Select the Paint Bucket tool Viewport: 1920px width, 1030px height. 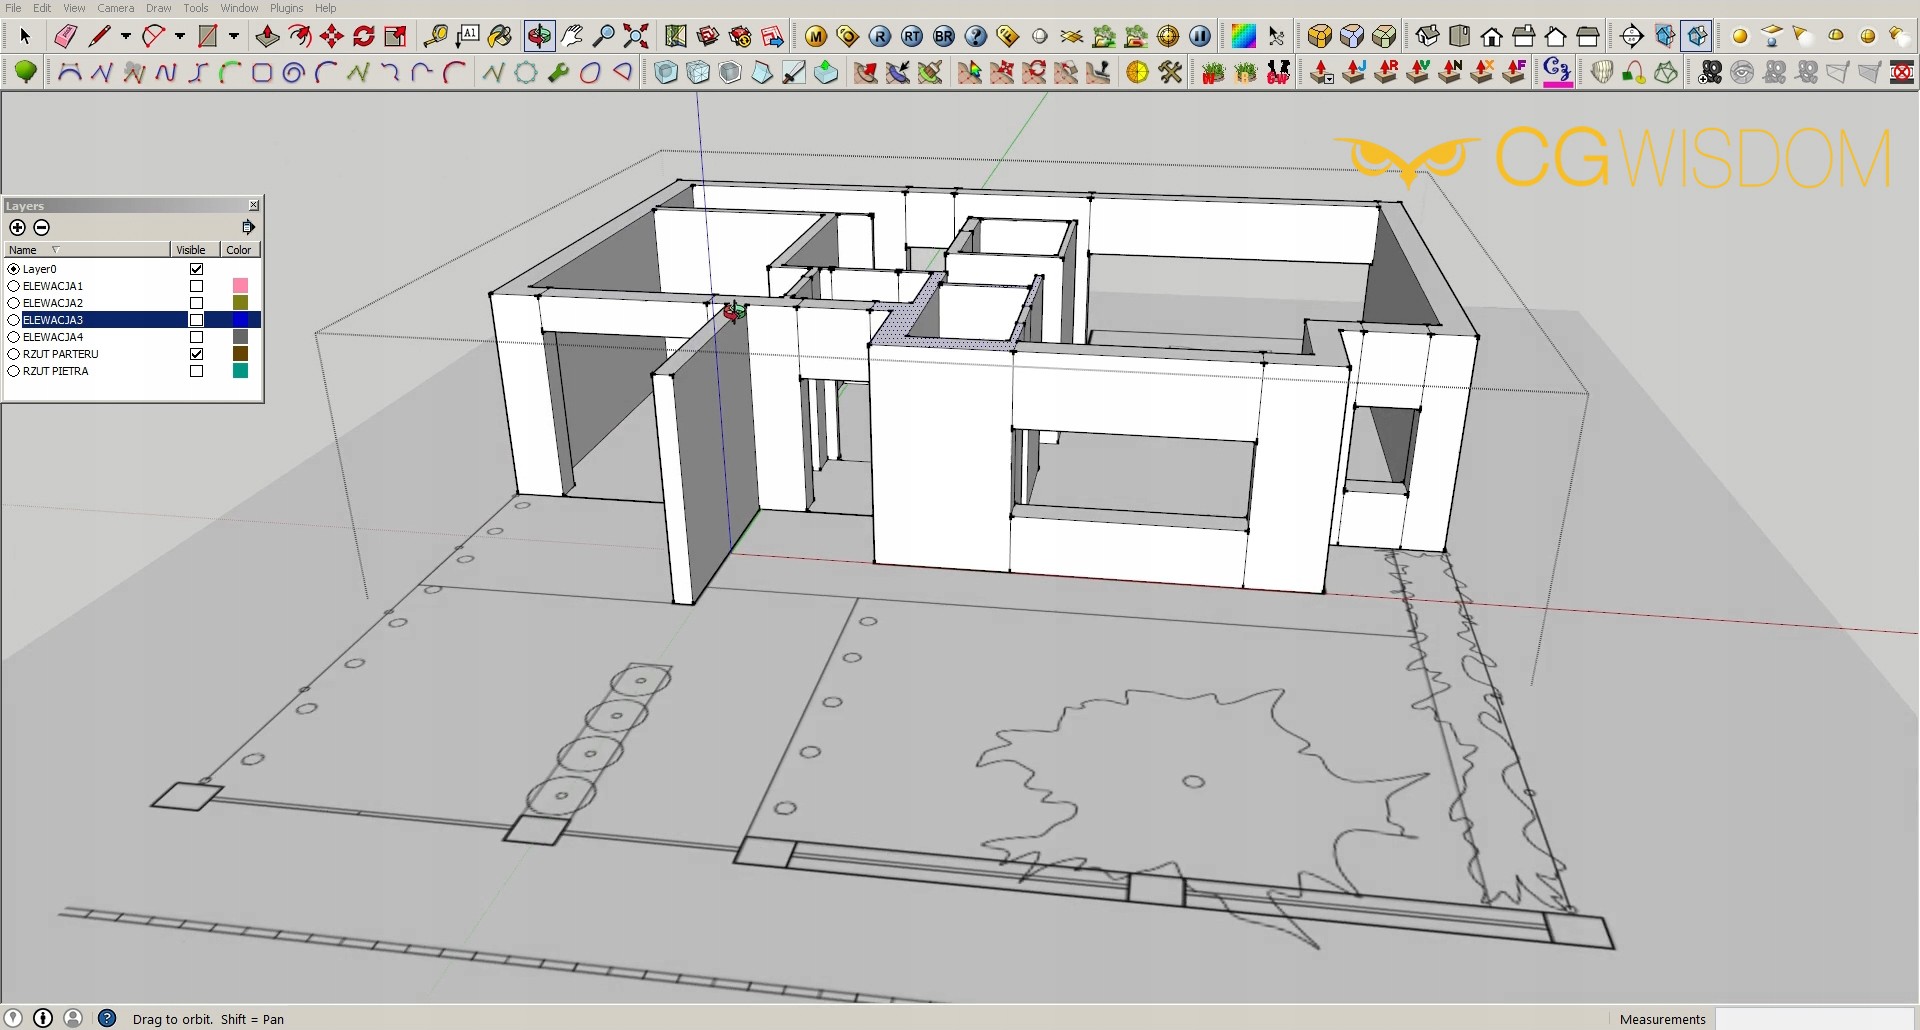[x=500, y=37]
